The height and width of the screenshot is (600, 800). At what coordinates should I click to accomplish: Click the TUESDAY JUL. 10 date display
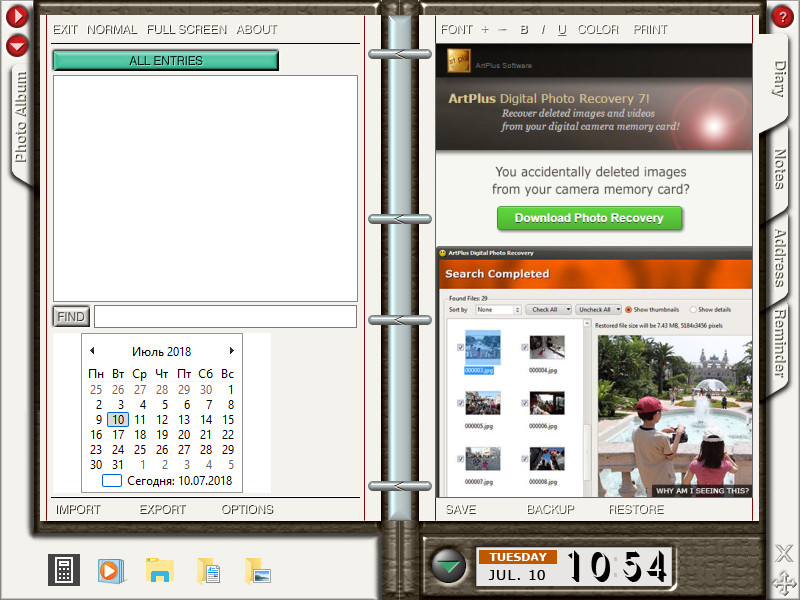[518, 566]
